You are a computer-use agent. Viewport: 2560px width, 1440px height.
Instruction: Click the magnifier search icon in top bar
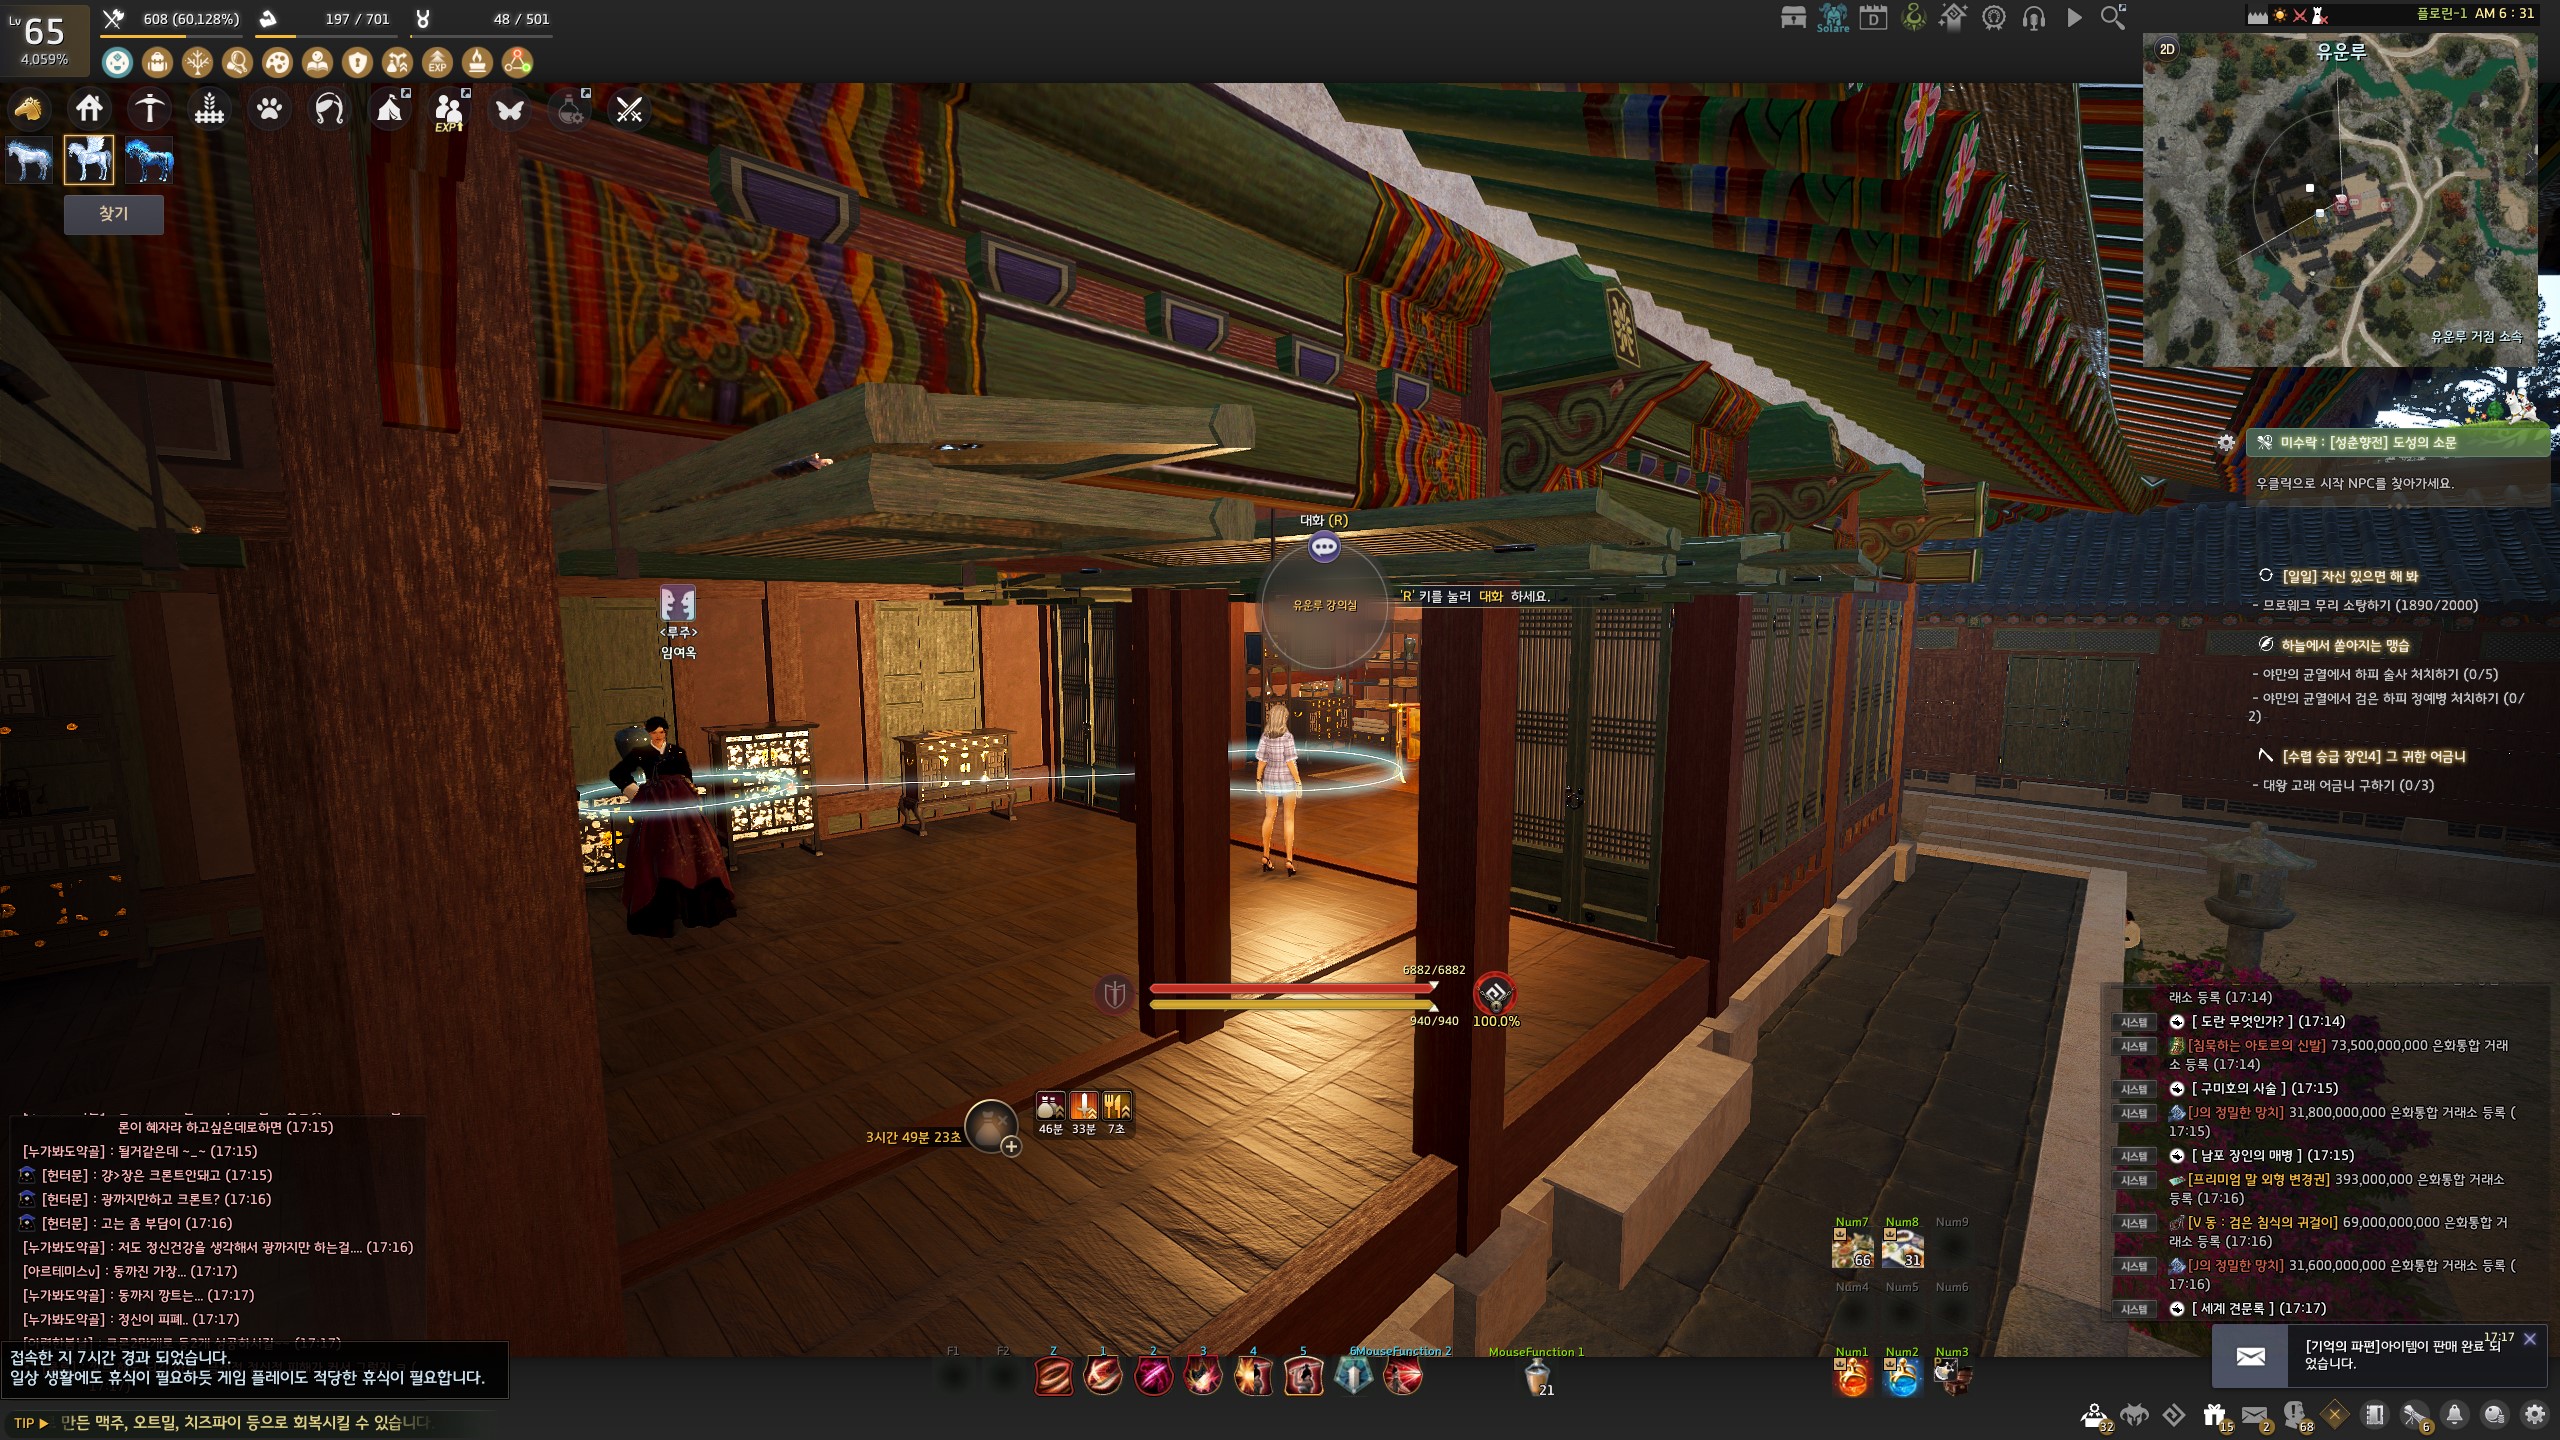tap(2112, 17)
